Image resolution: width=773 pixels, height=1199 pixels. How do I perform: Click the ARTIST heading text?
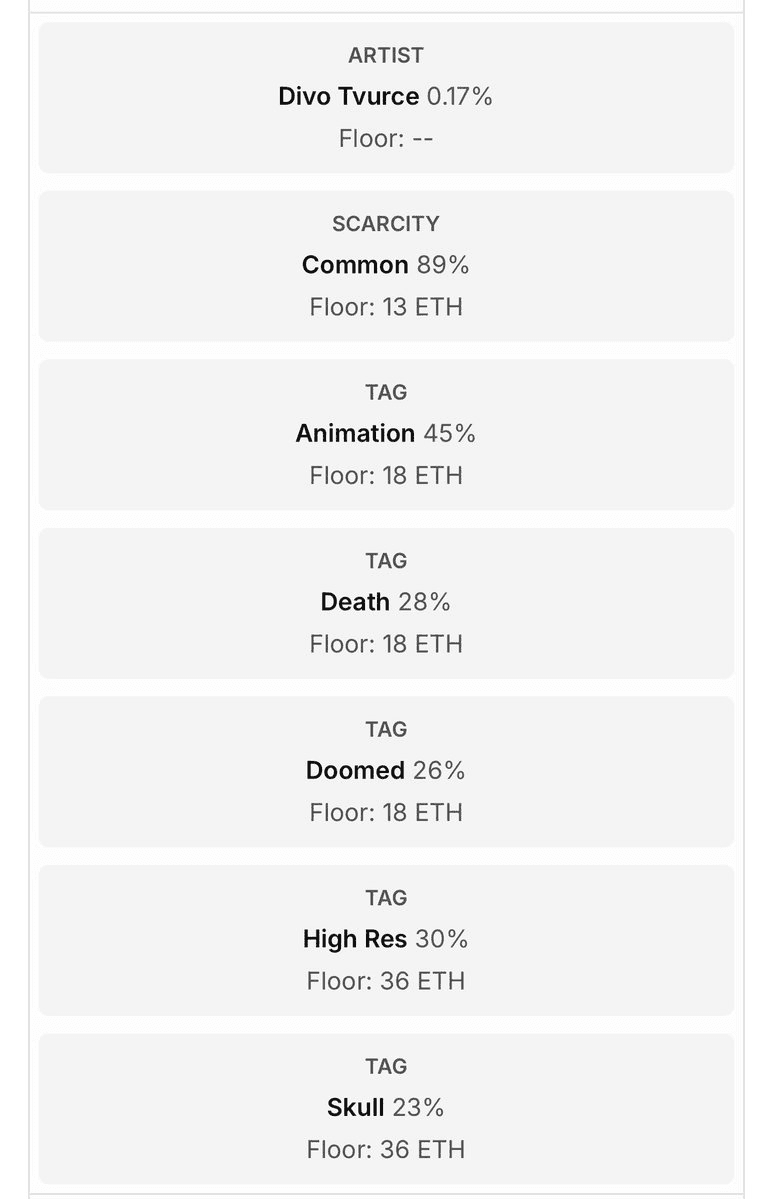click(386, 55)
